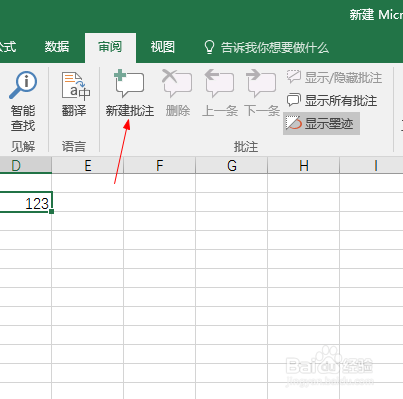Toggle Show All Comments (显示所有批注)
403x399 pixels.
point(332,101)
